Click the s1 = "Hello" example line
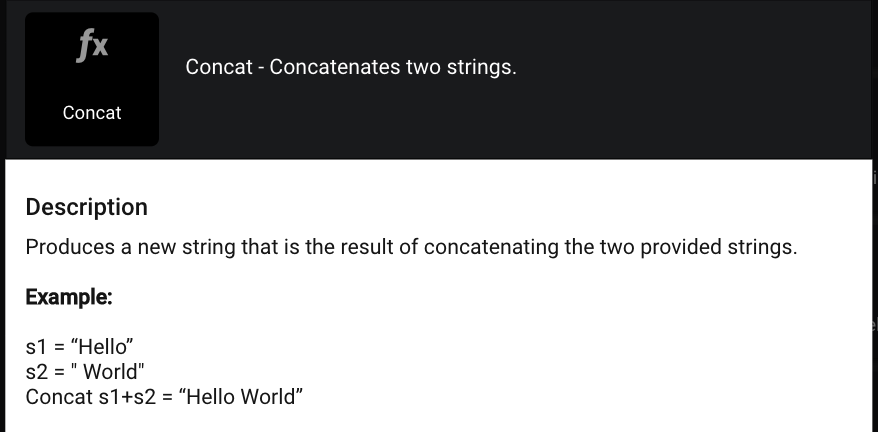The width and height of the screenshot is (878, 432). 80,347
